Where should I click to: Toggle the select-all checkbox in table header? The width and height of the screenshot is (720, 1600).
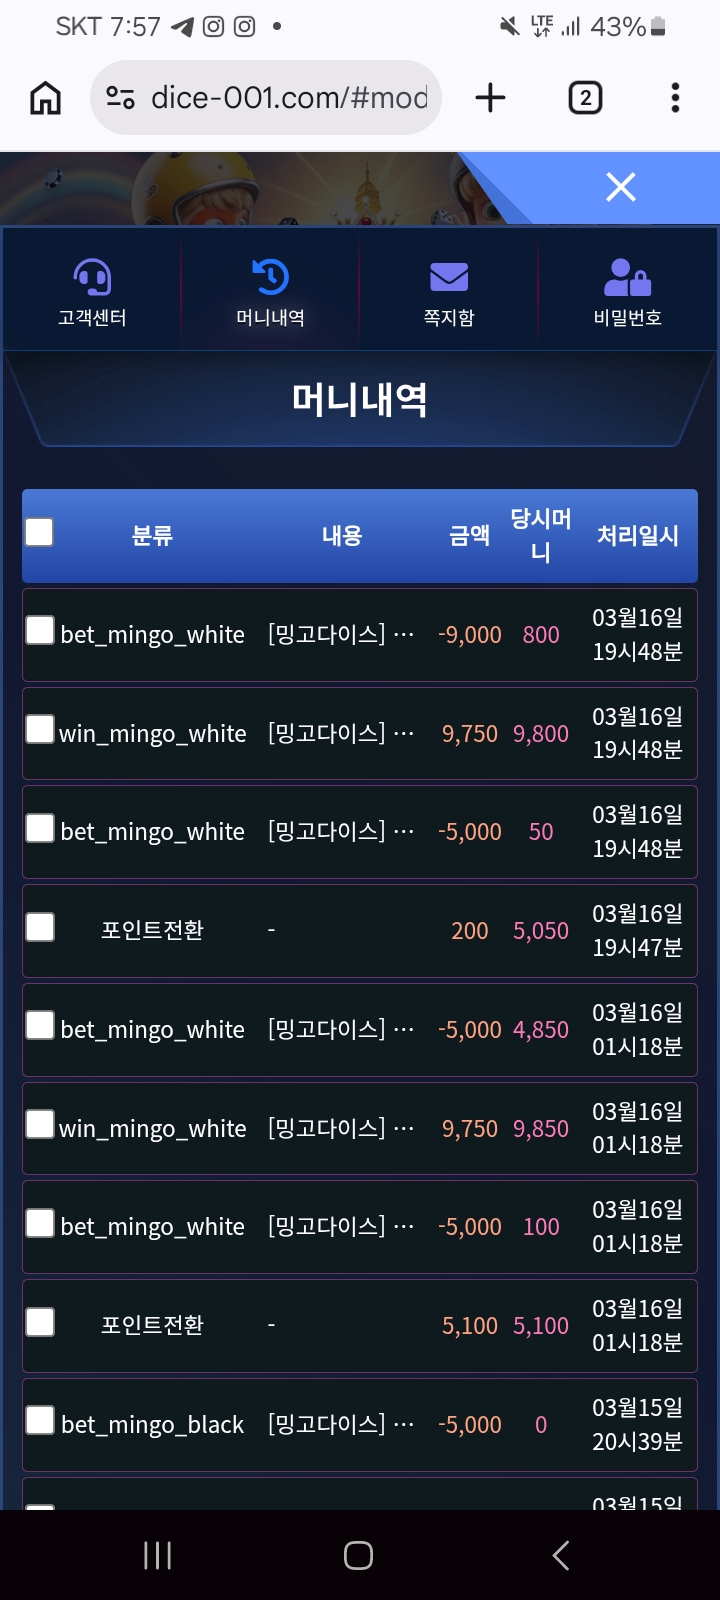pos(39,532)
